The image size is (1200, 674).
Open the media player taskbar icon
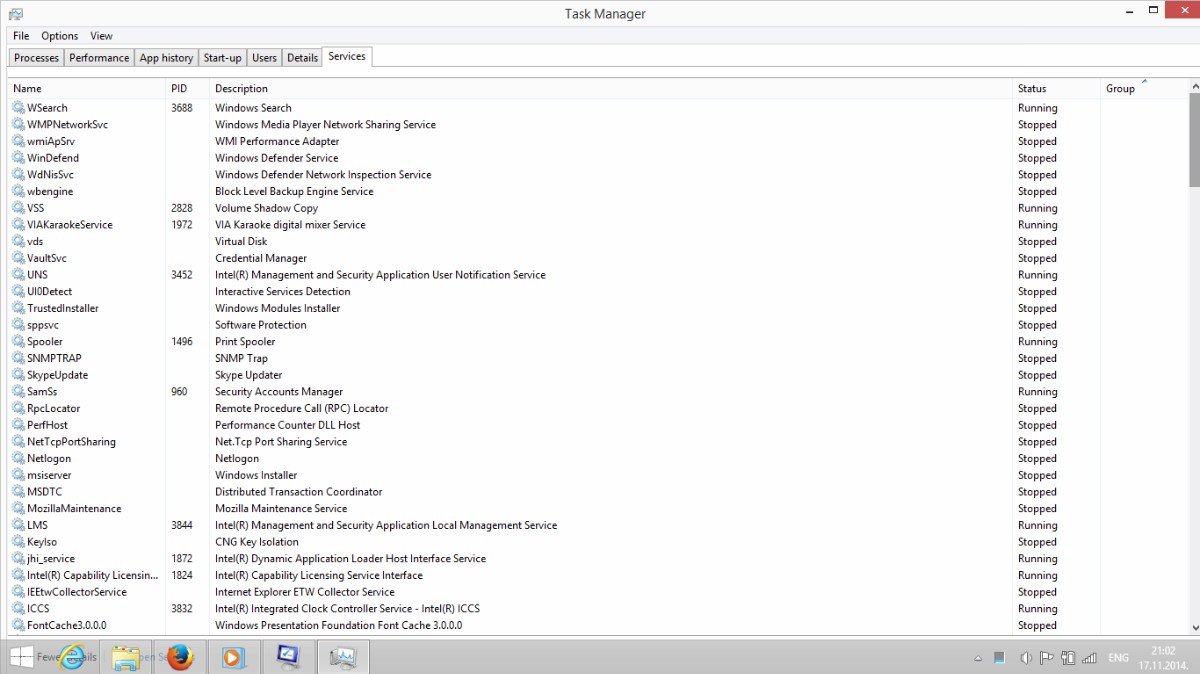click(x=233, y=657)
